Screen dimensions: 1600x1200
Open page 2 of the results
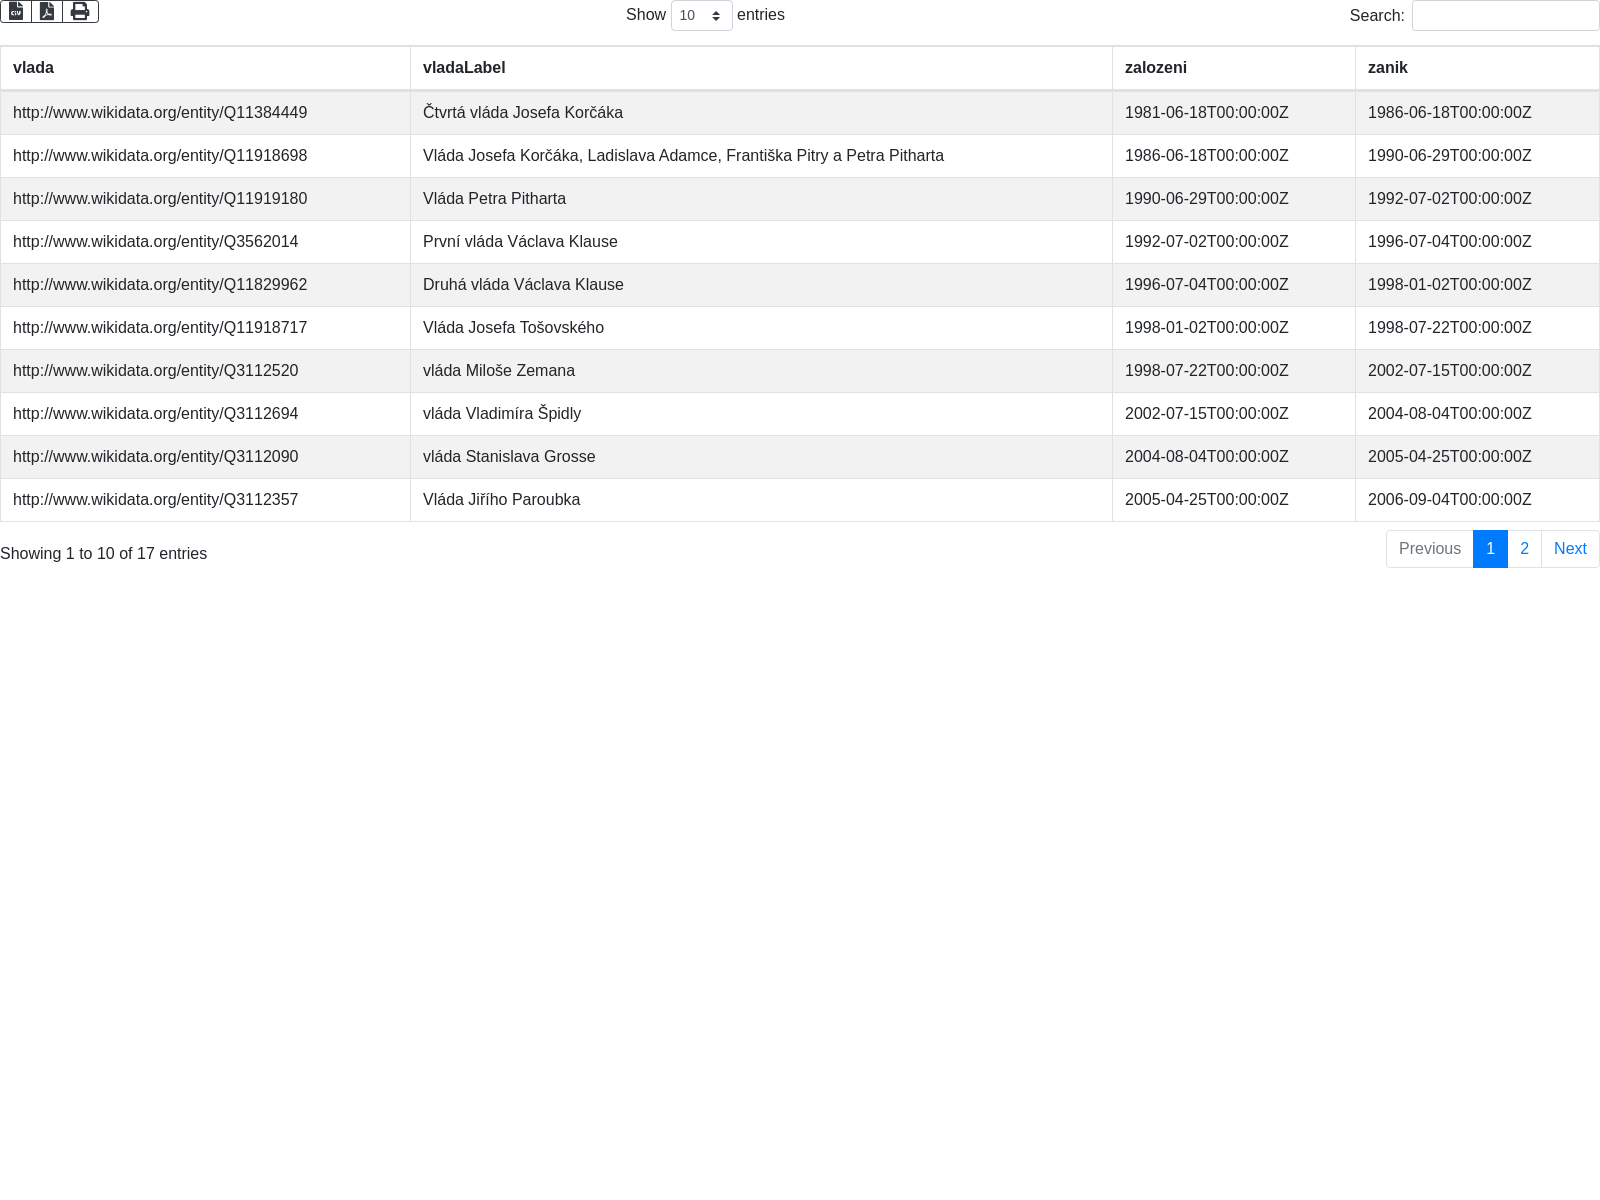point(1524,549)
